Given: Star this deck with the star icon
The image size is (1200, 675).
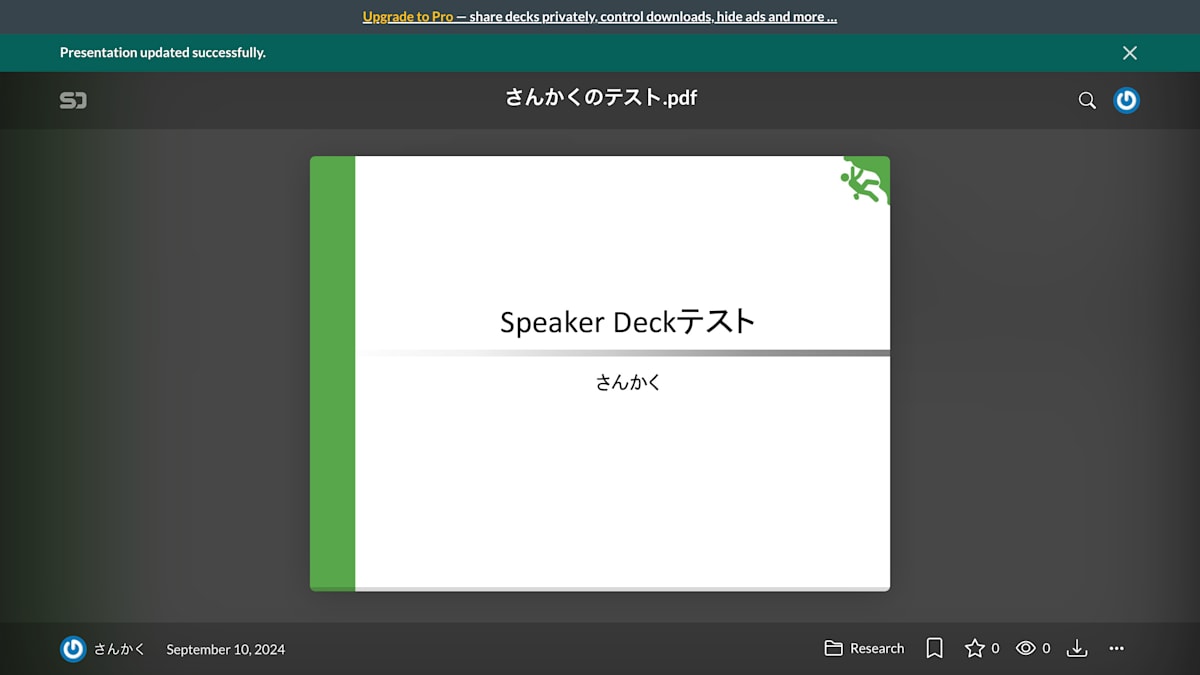Looking at the screenshot, I should (x=975, y=649).
